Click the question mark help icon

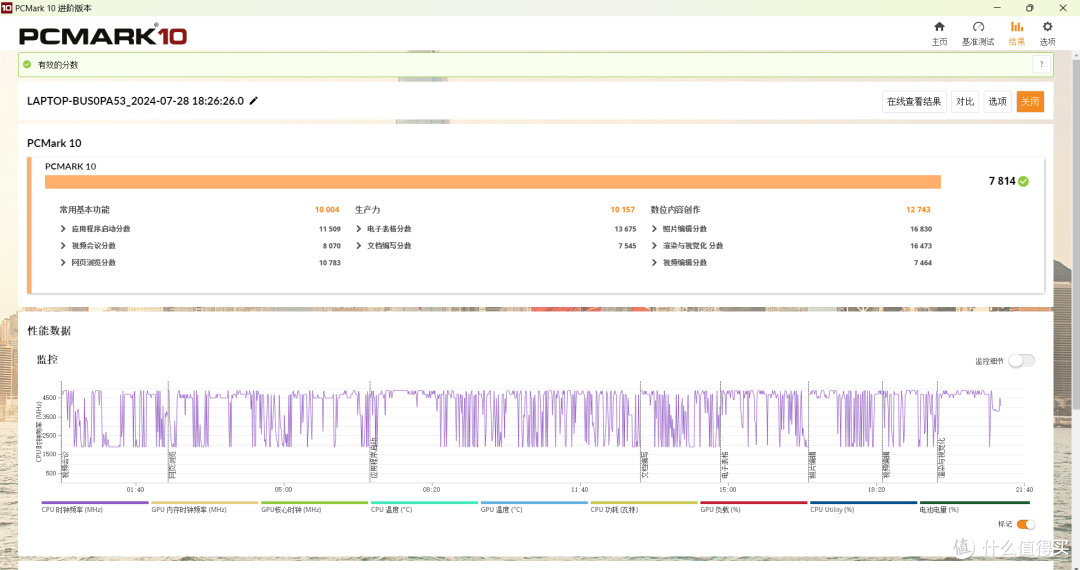(1041, 65)
